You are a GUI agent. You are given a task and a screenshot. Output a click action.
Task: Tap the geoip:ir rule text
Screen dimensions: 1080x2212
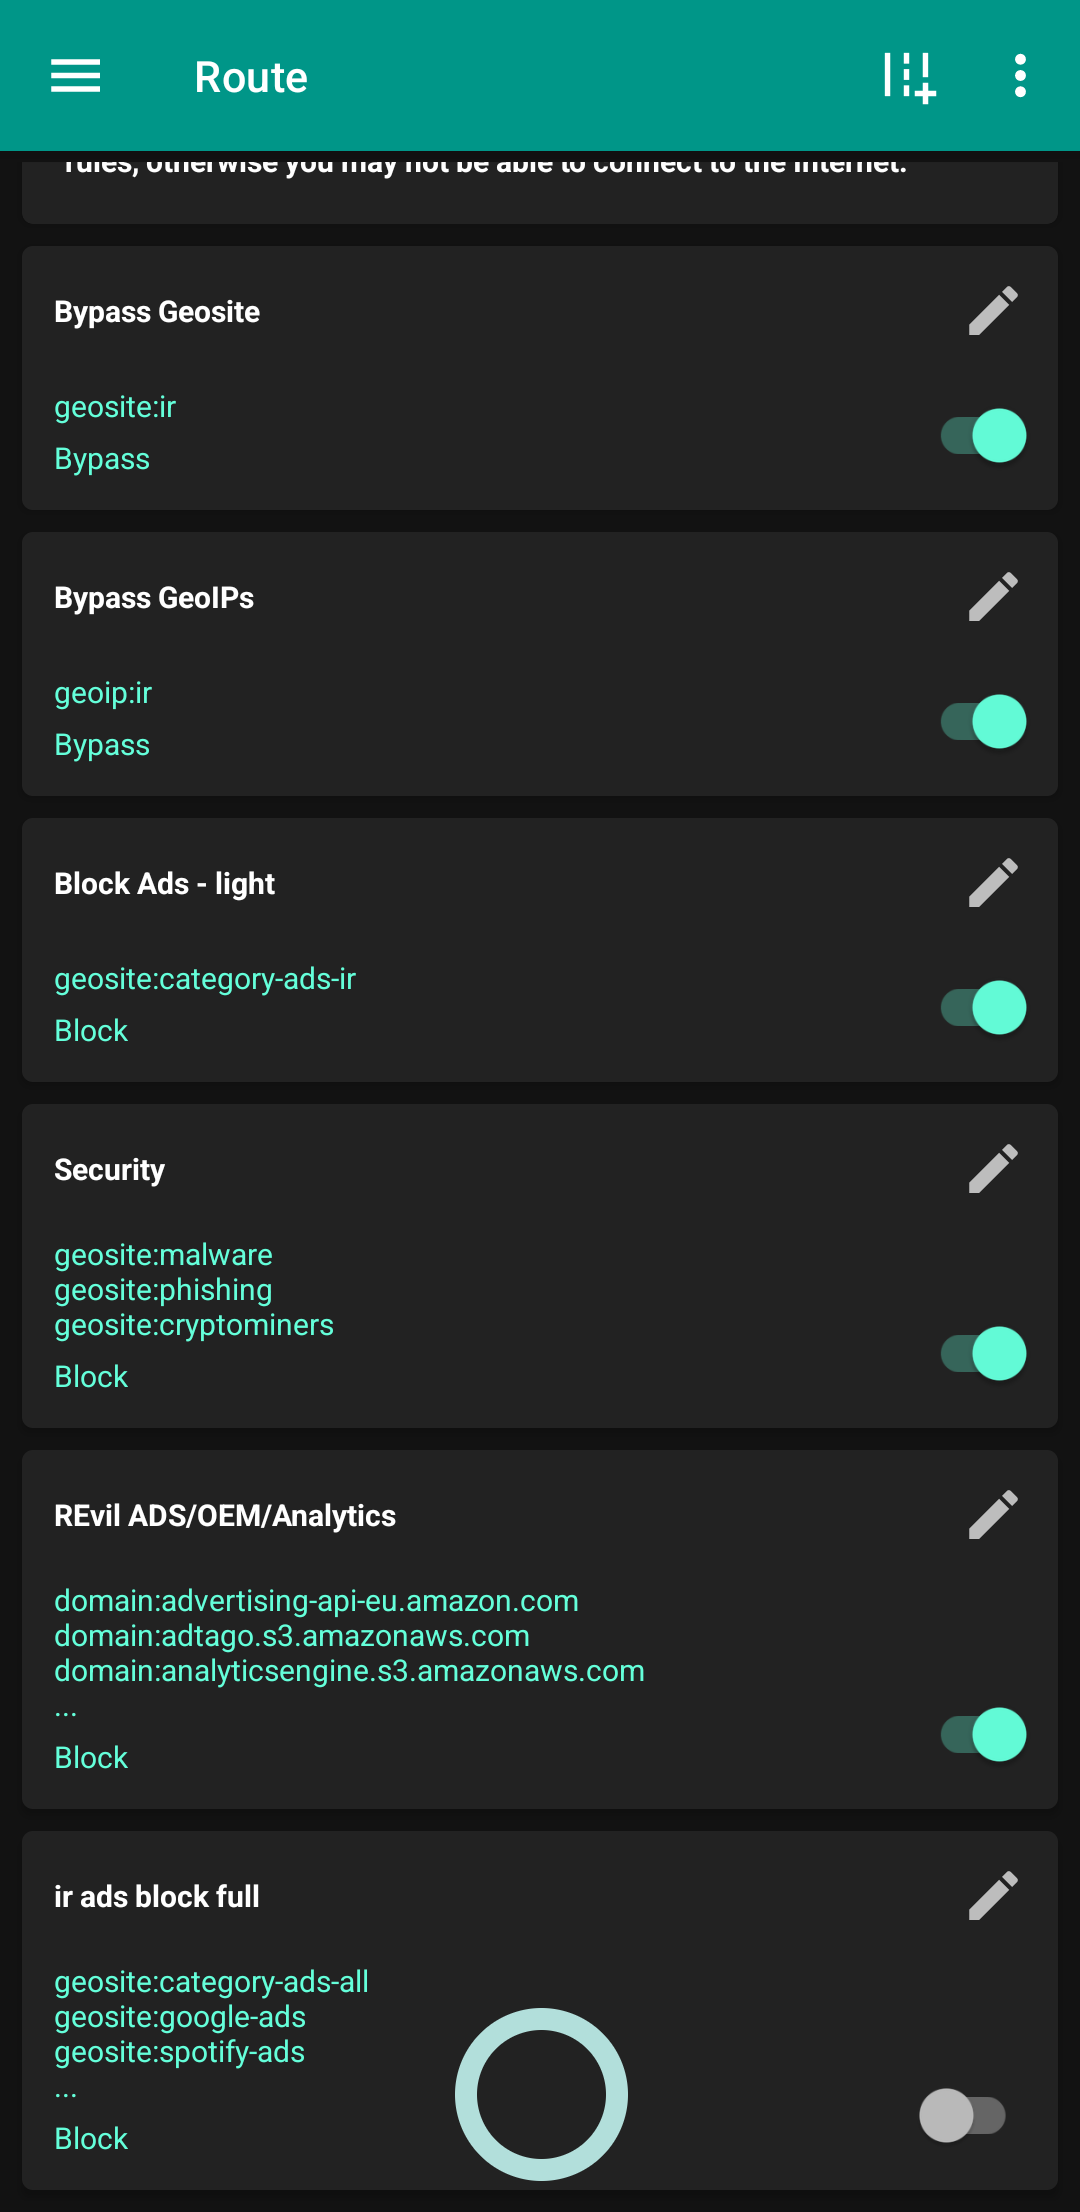tap(103, 693)
